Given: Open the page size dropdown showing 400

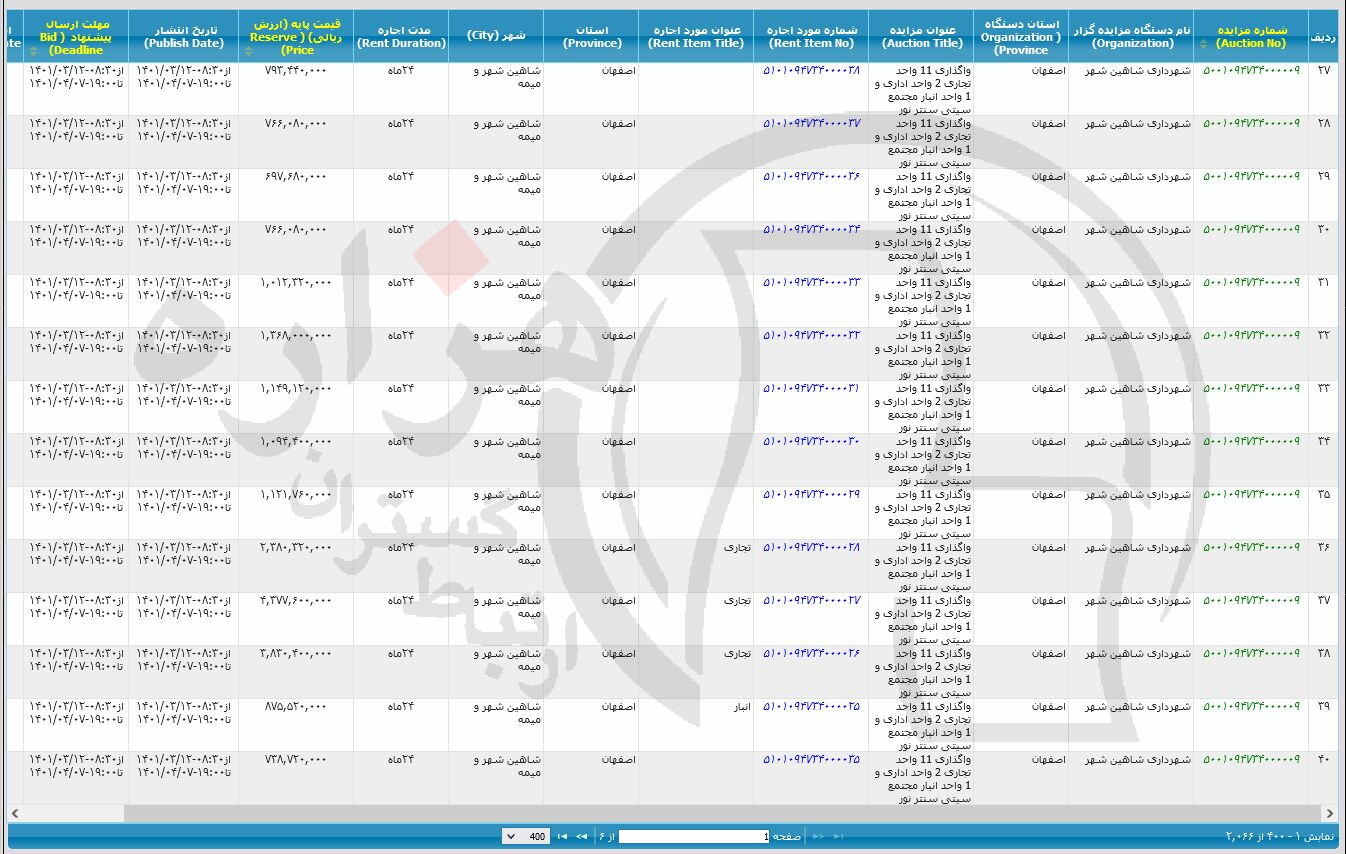Looking at the screenshot, I should coord(526,836).
